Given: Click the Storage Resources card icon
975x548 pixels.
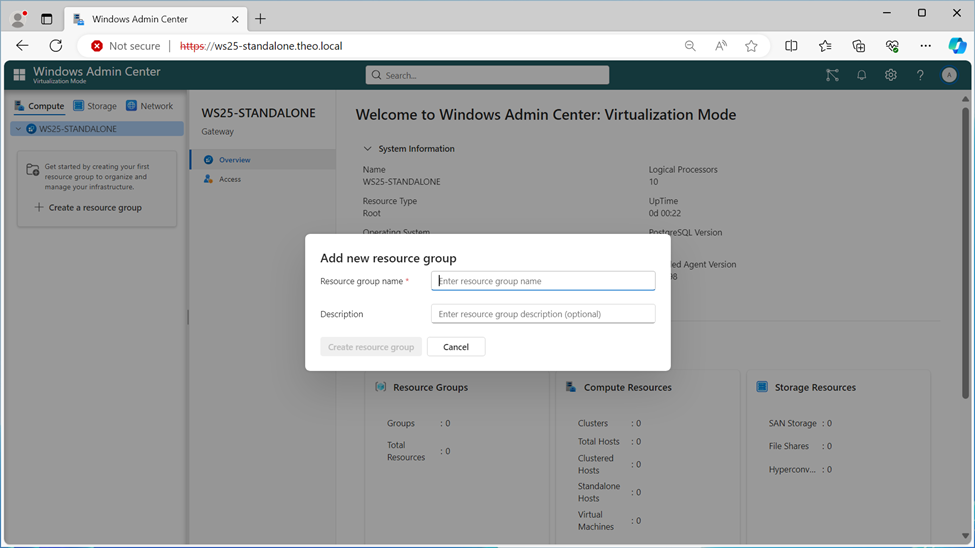Looking at the screenshot, I should coord(762,387).
